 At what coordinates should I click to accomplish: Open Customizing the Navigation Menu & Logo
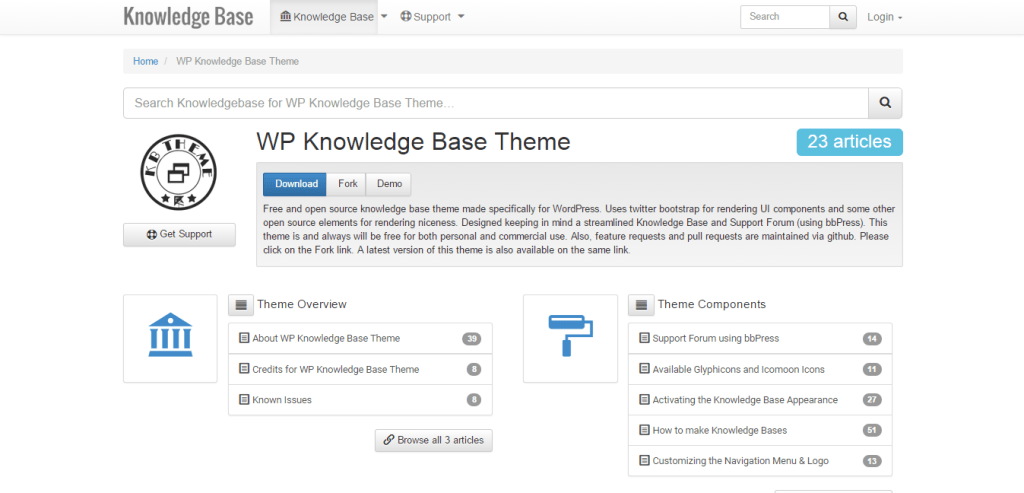click(x=741, y=461)
